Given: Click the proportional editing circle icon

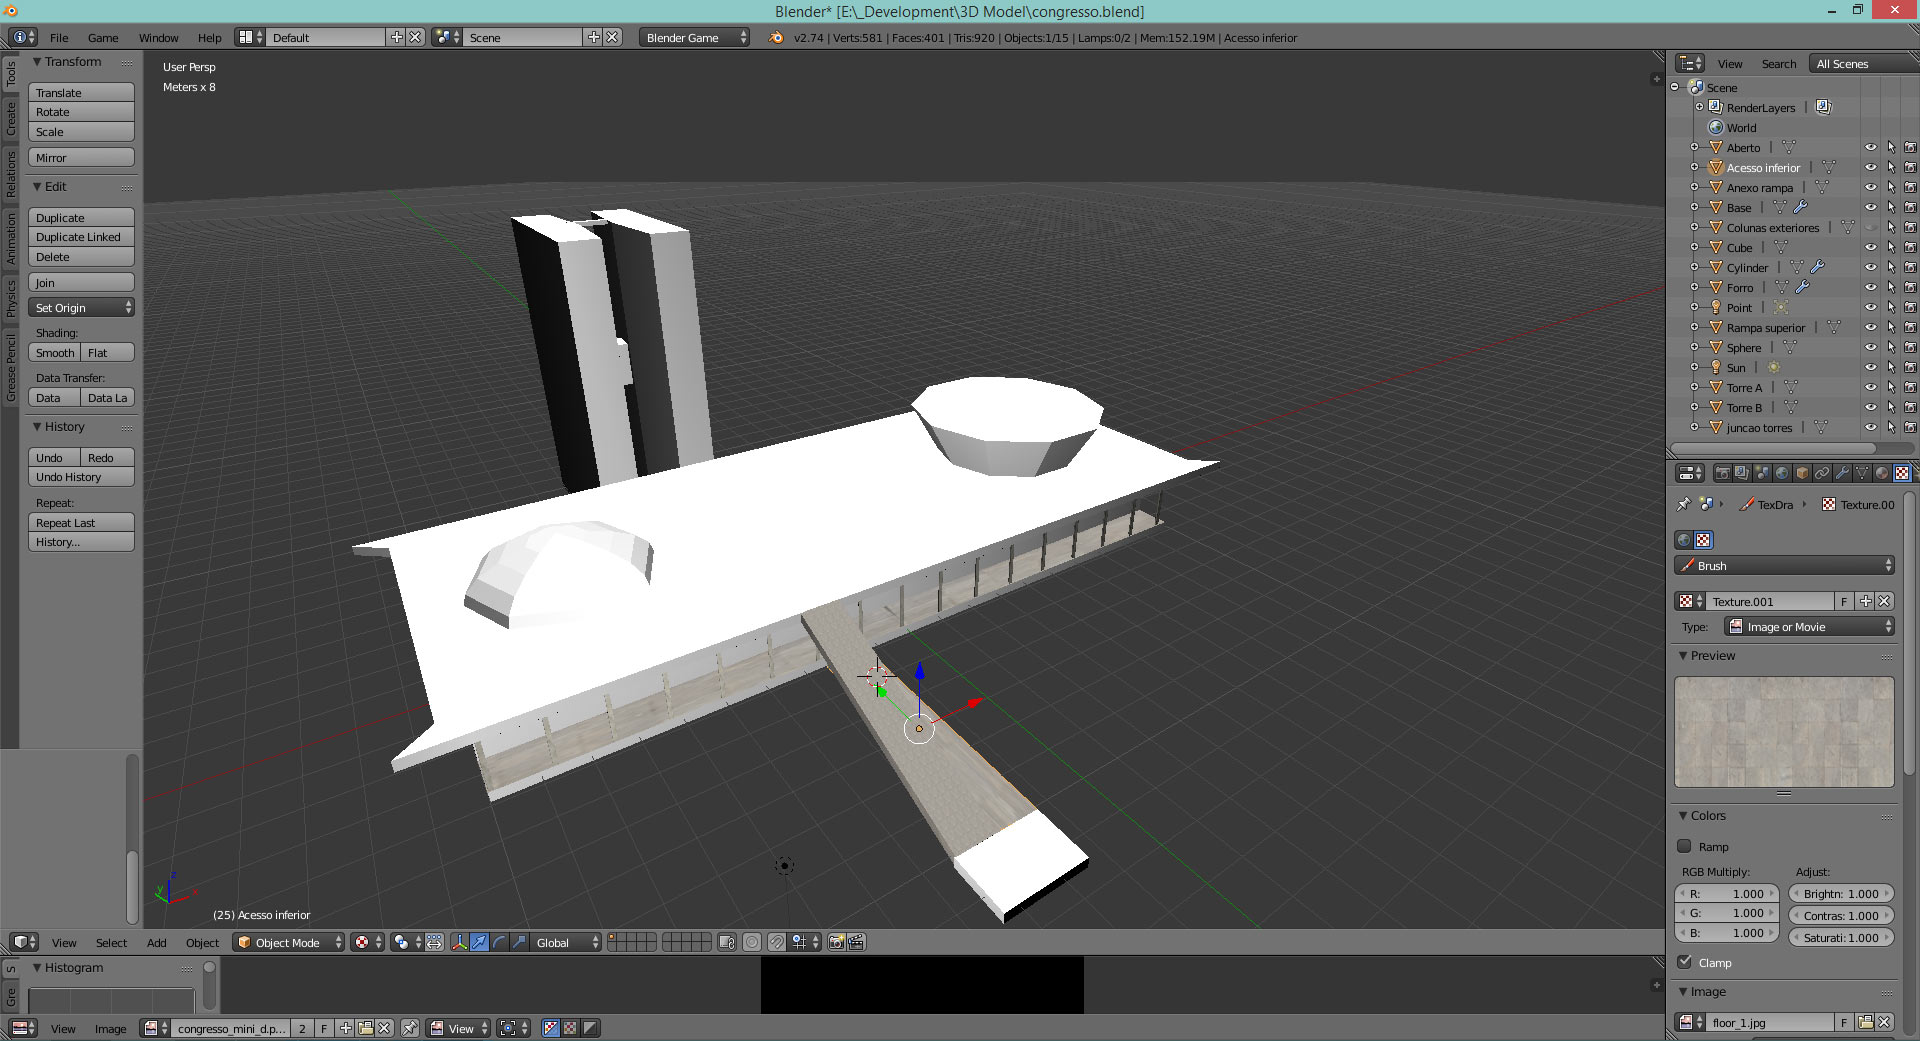Looking at the screenshot, I should click(752, 942).
